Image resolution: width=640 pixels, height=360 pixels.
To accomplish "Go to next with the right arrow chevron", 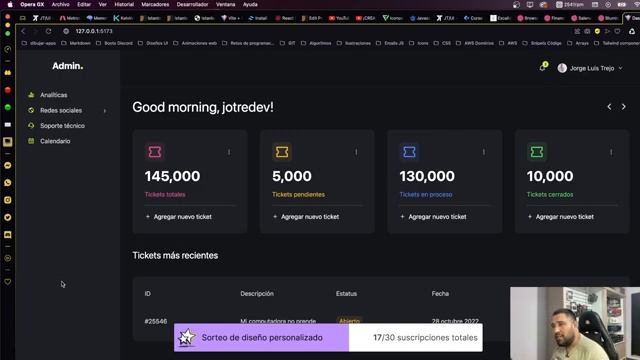I will [623, 107].
